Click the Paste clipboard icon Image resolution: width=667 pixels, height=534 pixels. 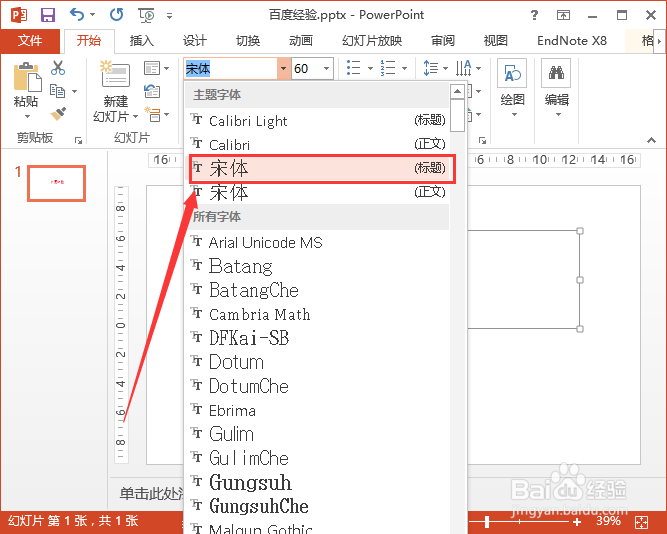pyautogui.click(x=27, y=77)
